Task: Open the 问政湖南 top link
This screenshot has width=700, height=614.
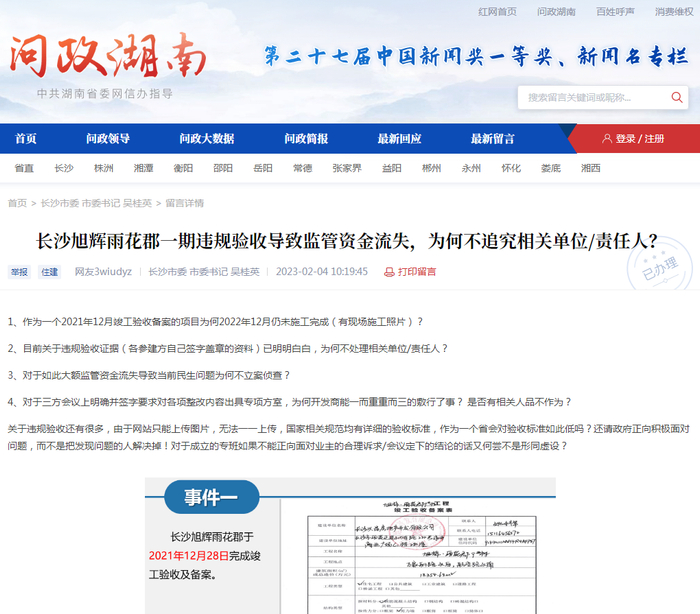Action: tap(556, 12)
